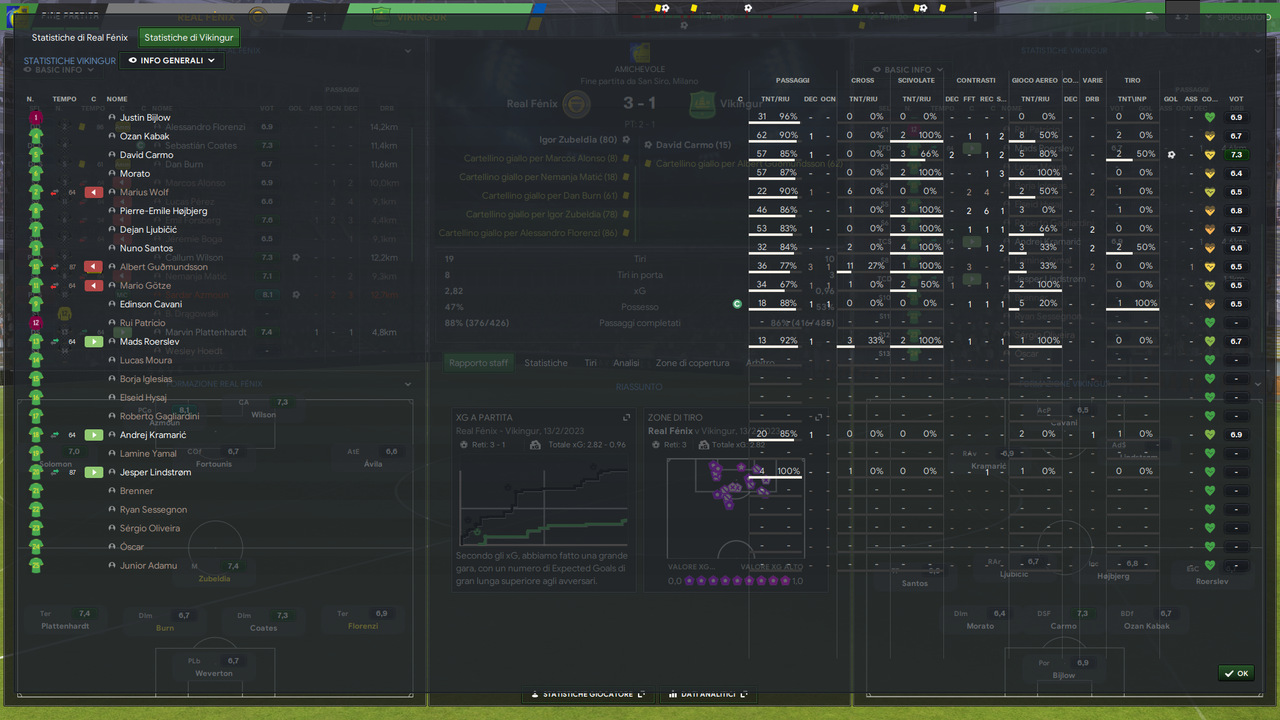1280x720 pixels.
Task: Click the GIOCO AEREO column group header
Action: [x=1035, y=80]
